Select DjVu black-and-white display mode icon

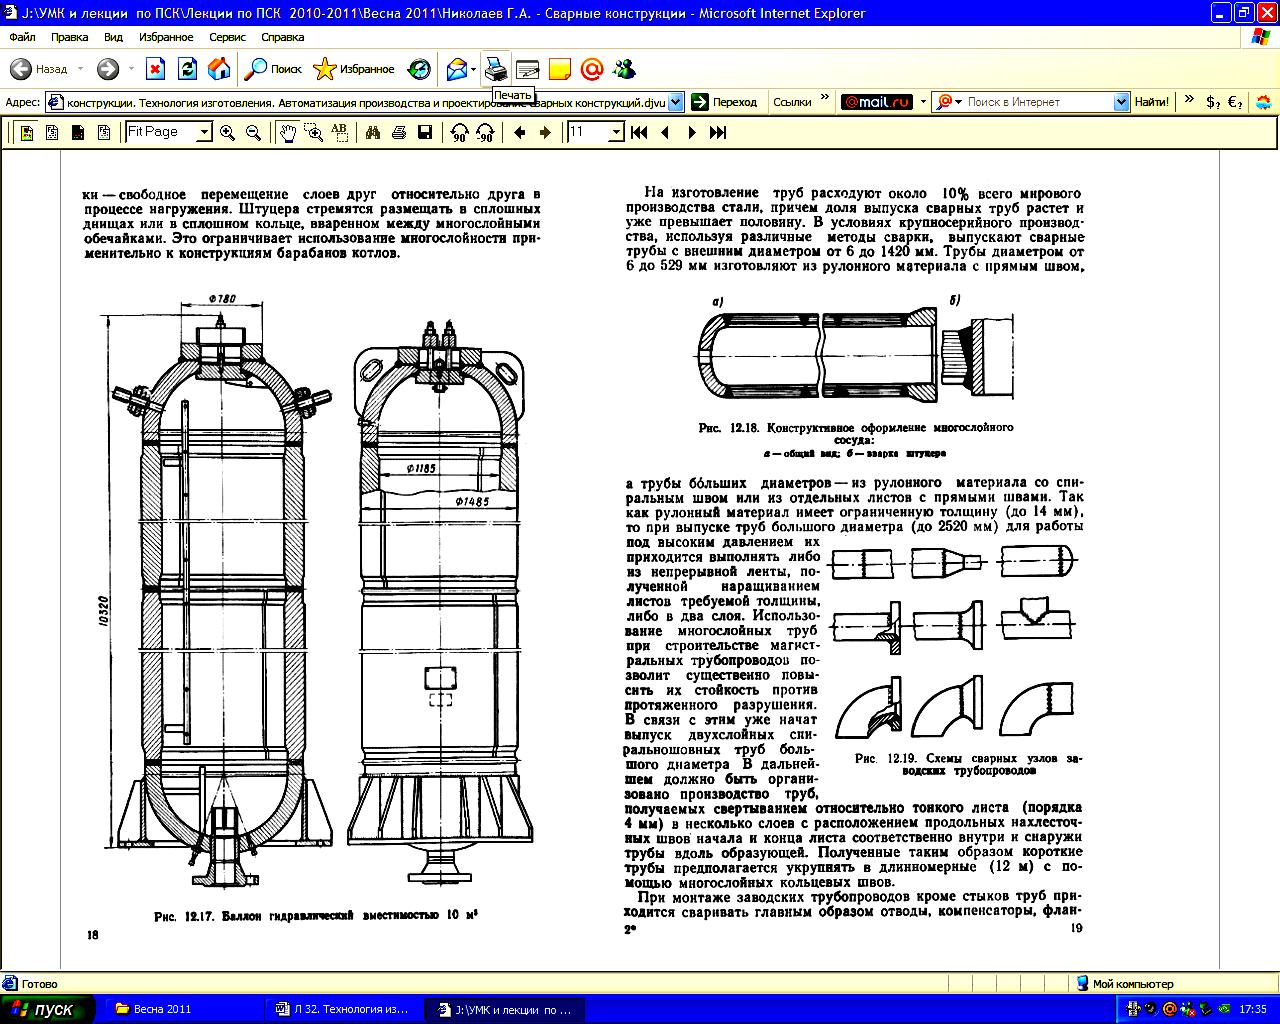click(x=52, y=132)
